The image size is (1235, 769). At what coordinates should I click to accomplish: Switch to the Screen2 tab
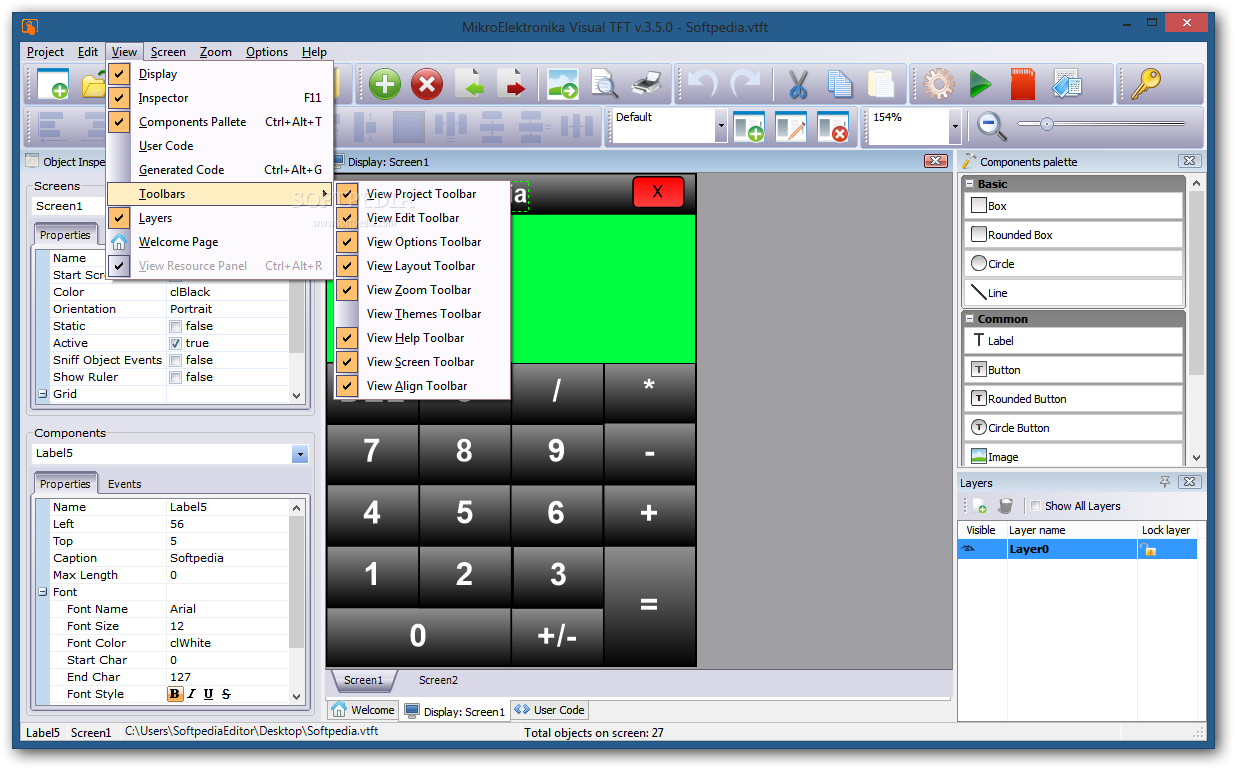tap(438, 680)
